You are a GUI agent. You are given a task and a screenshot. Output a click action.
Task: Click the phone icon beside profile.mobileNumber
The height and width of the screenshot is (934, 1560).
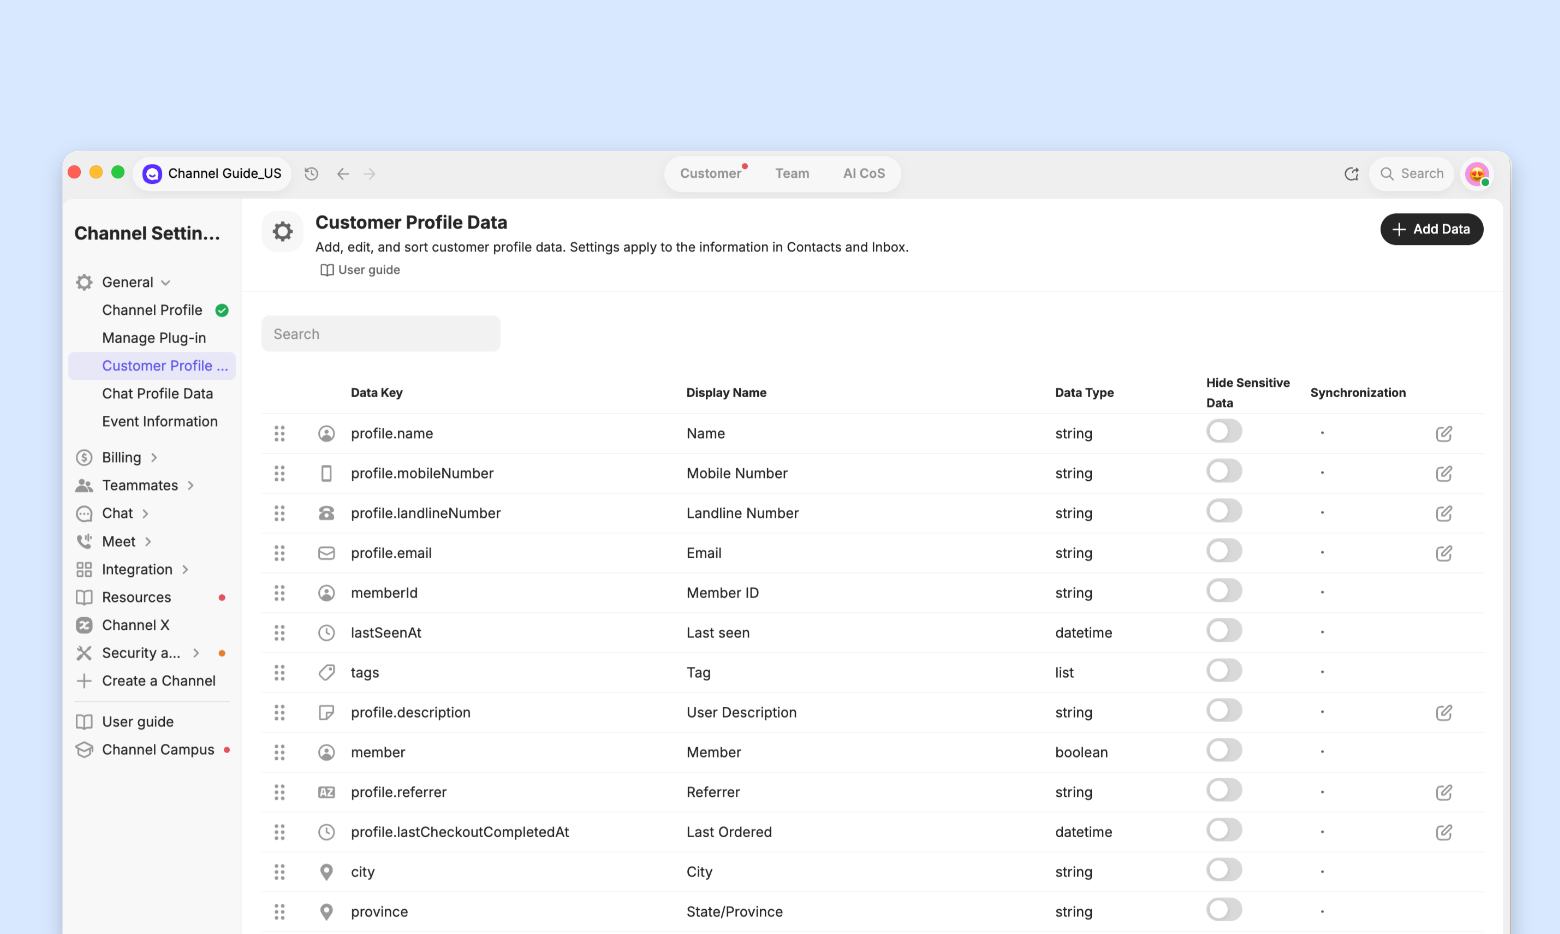pos(326,473)
